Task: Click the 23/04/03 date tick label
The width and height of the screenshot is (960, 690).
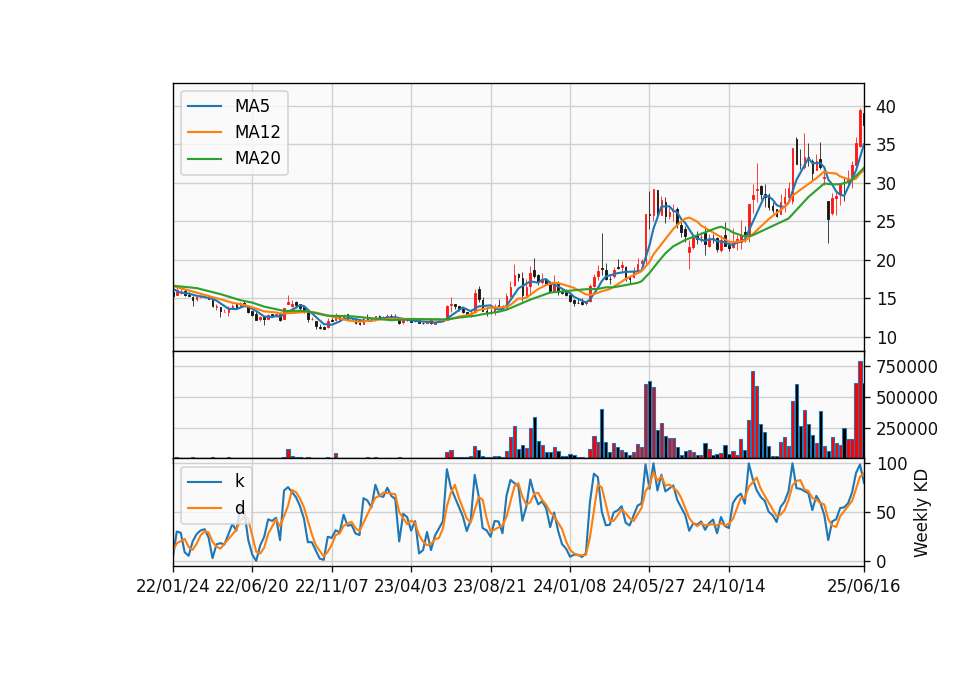Action: [410, 586]
